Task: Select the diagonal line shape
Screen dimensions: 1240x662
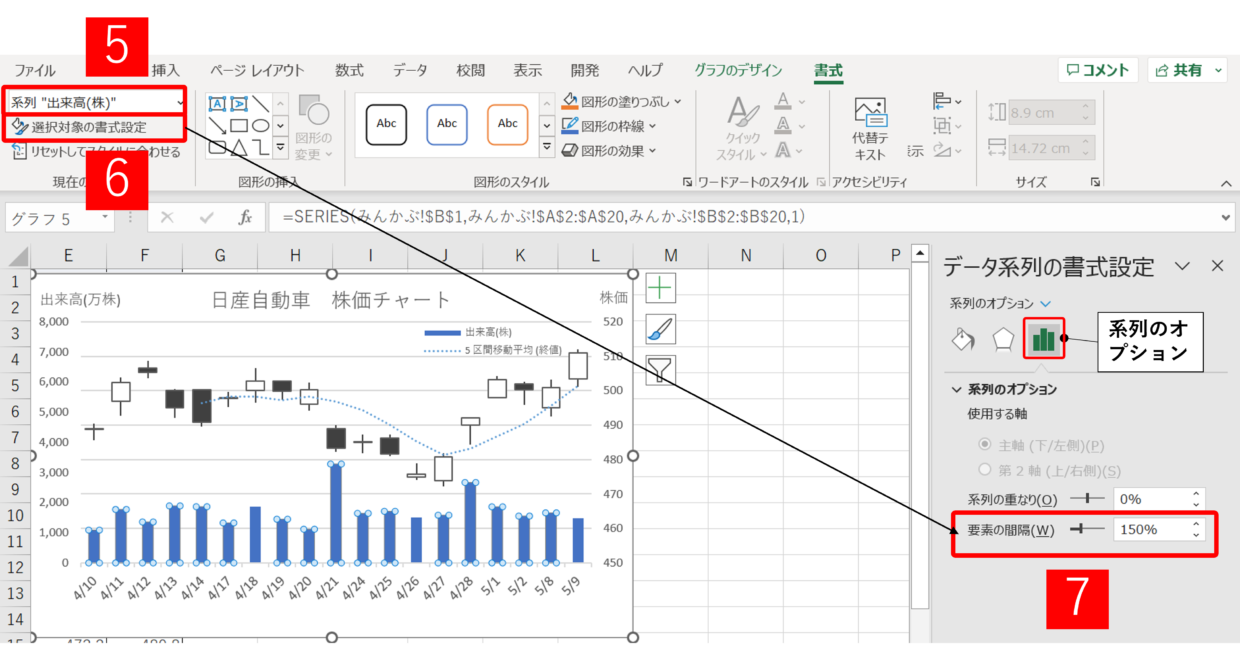Action: coord(261,104)
